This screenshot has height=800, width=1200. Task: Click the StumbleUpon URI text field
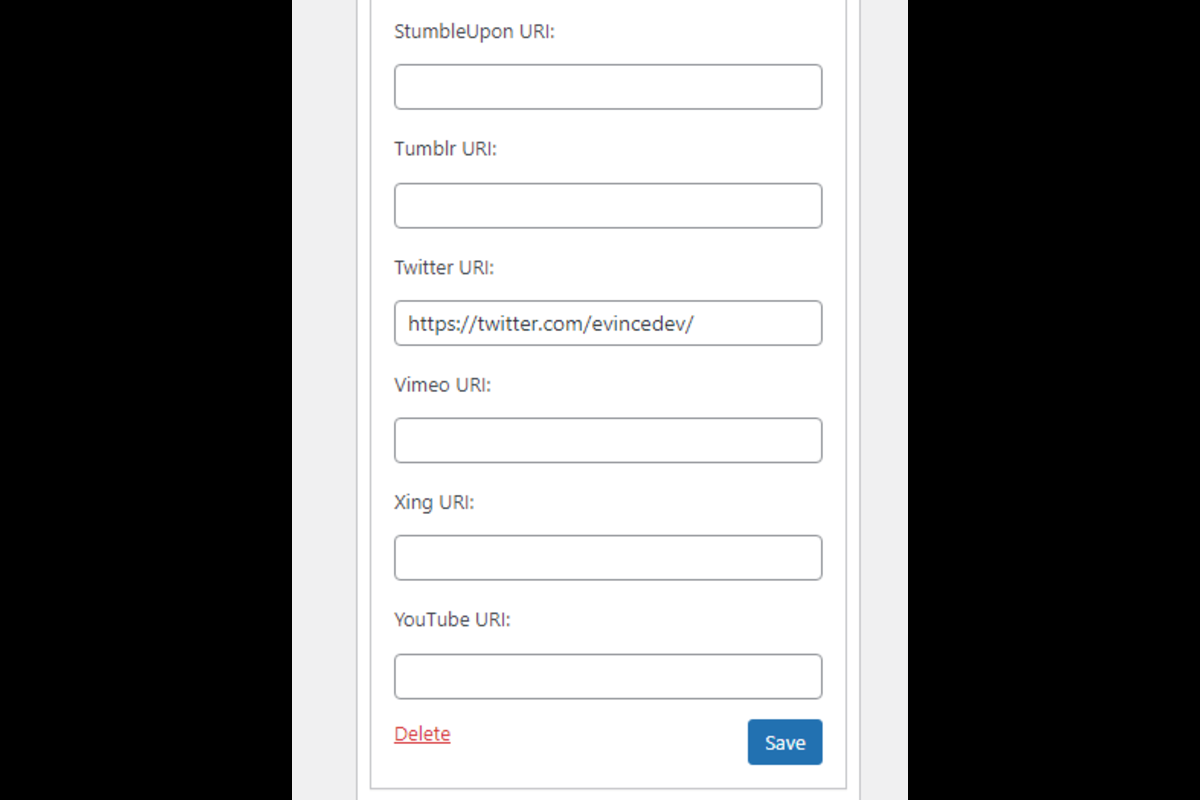tap(608, 87)
